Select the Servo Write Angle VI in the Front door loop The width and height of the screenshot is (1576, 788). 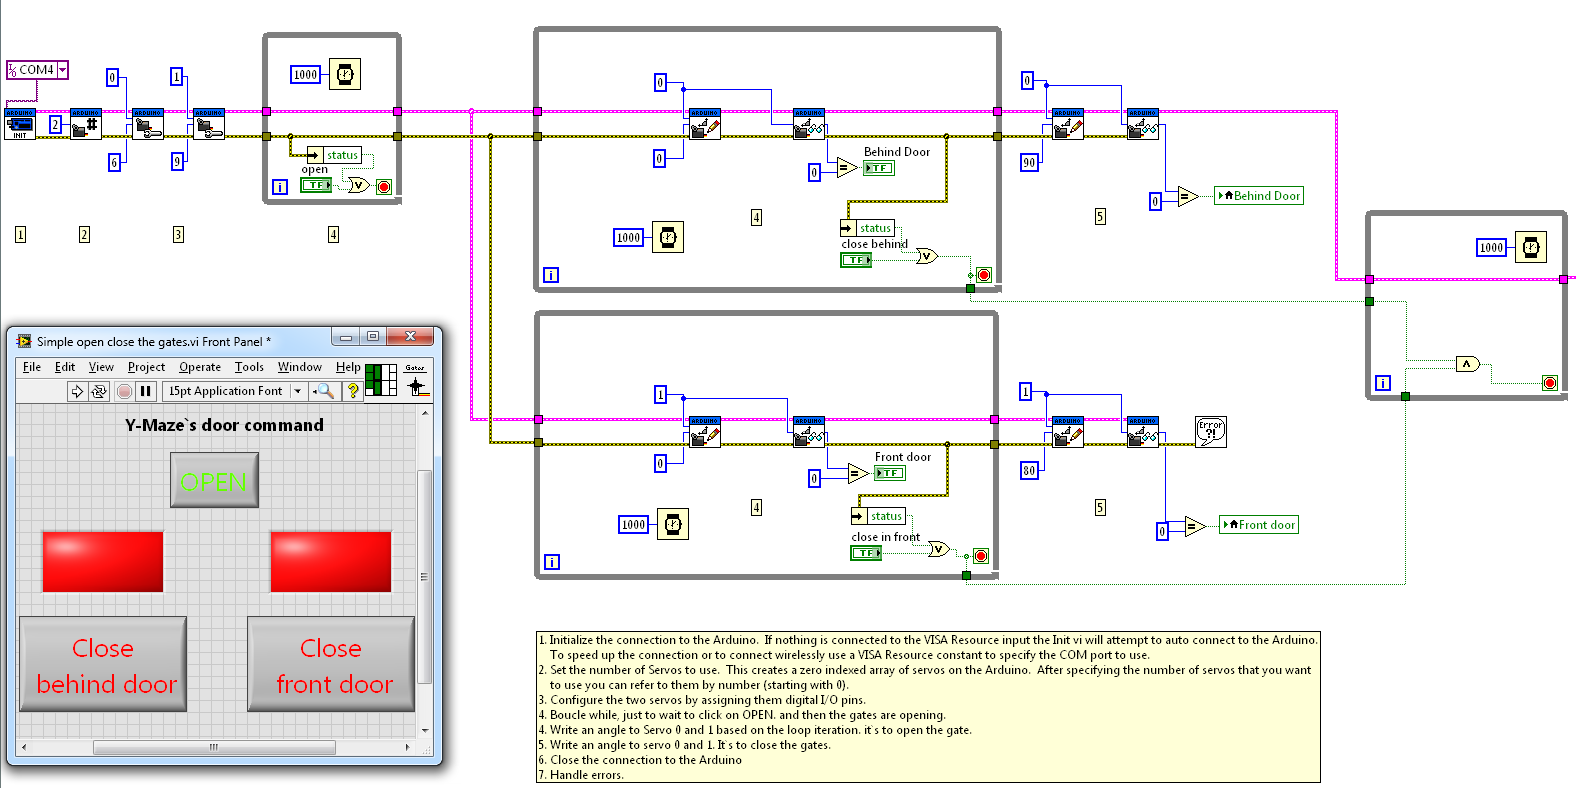click(705, 432)
